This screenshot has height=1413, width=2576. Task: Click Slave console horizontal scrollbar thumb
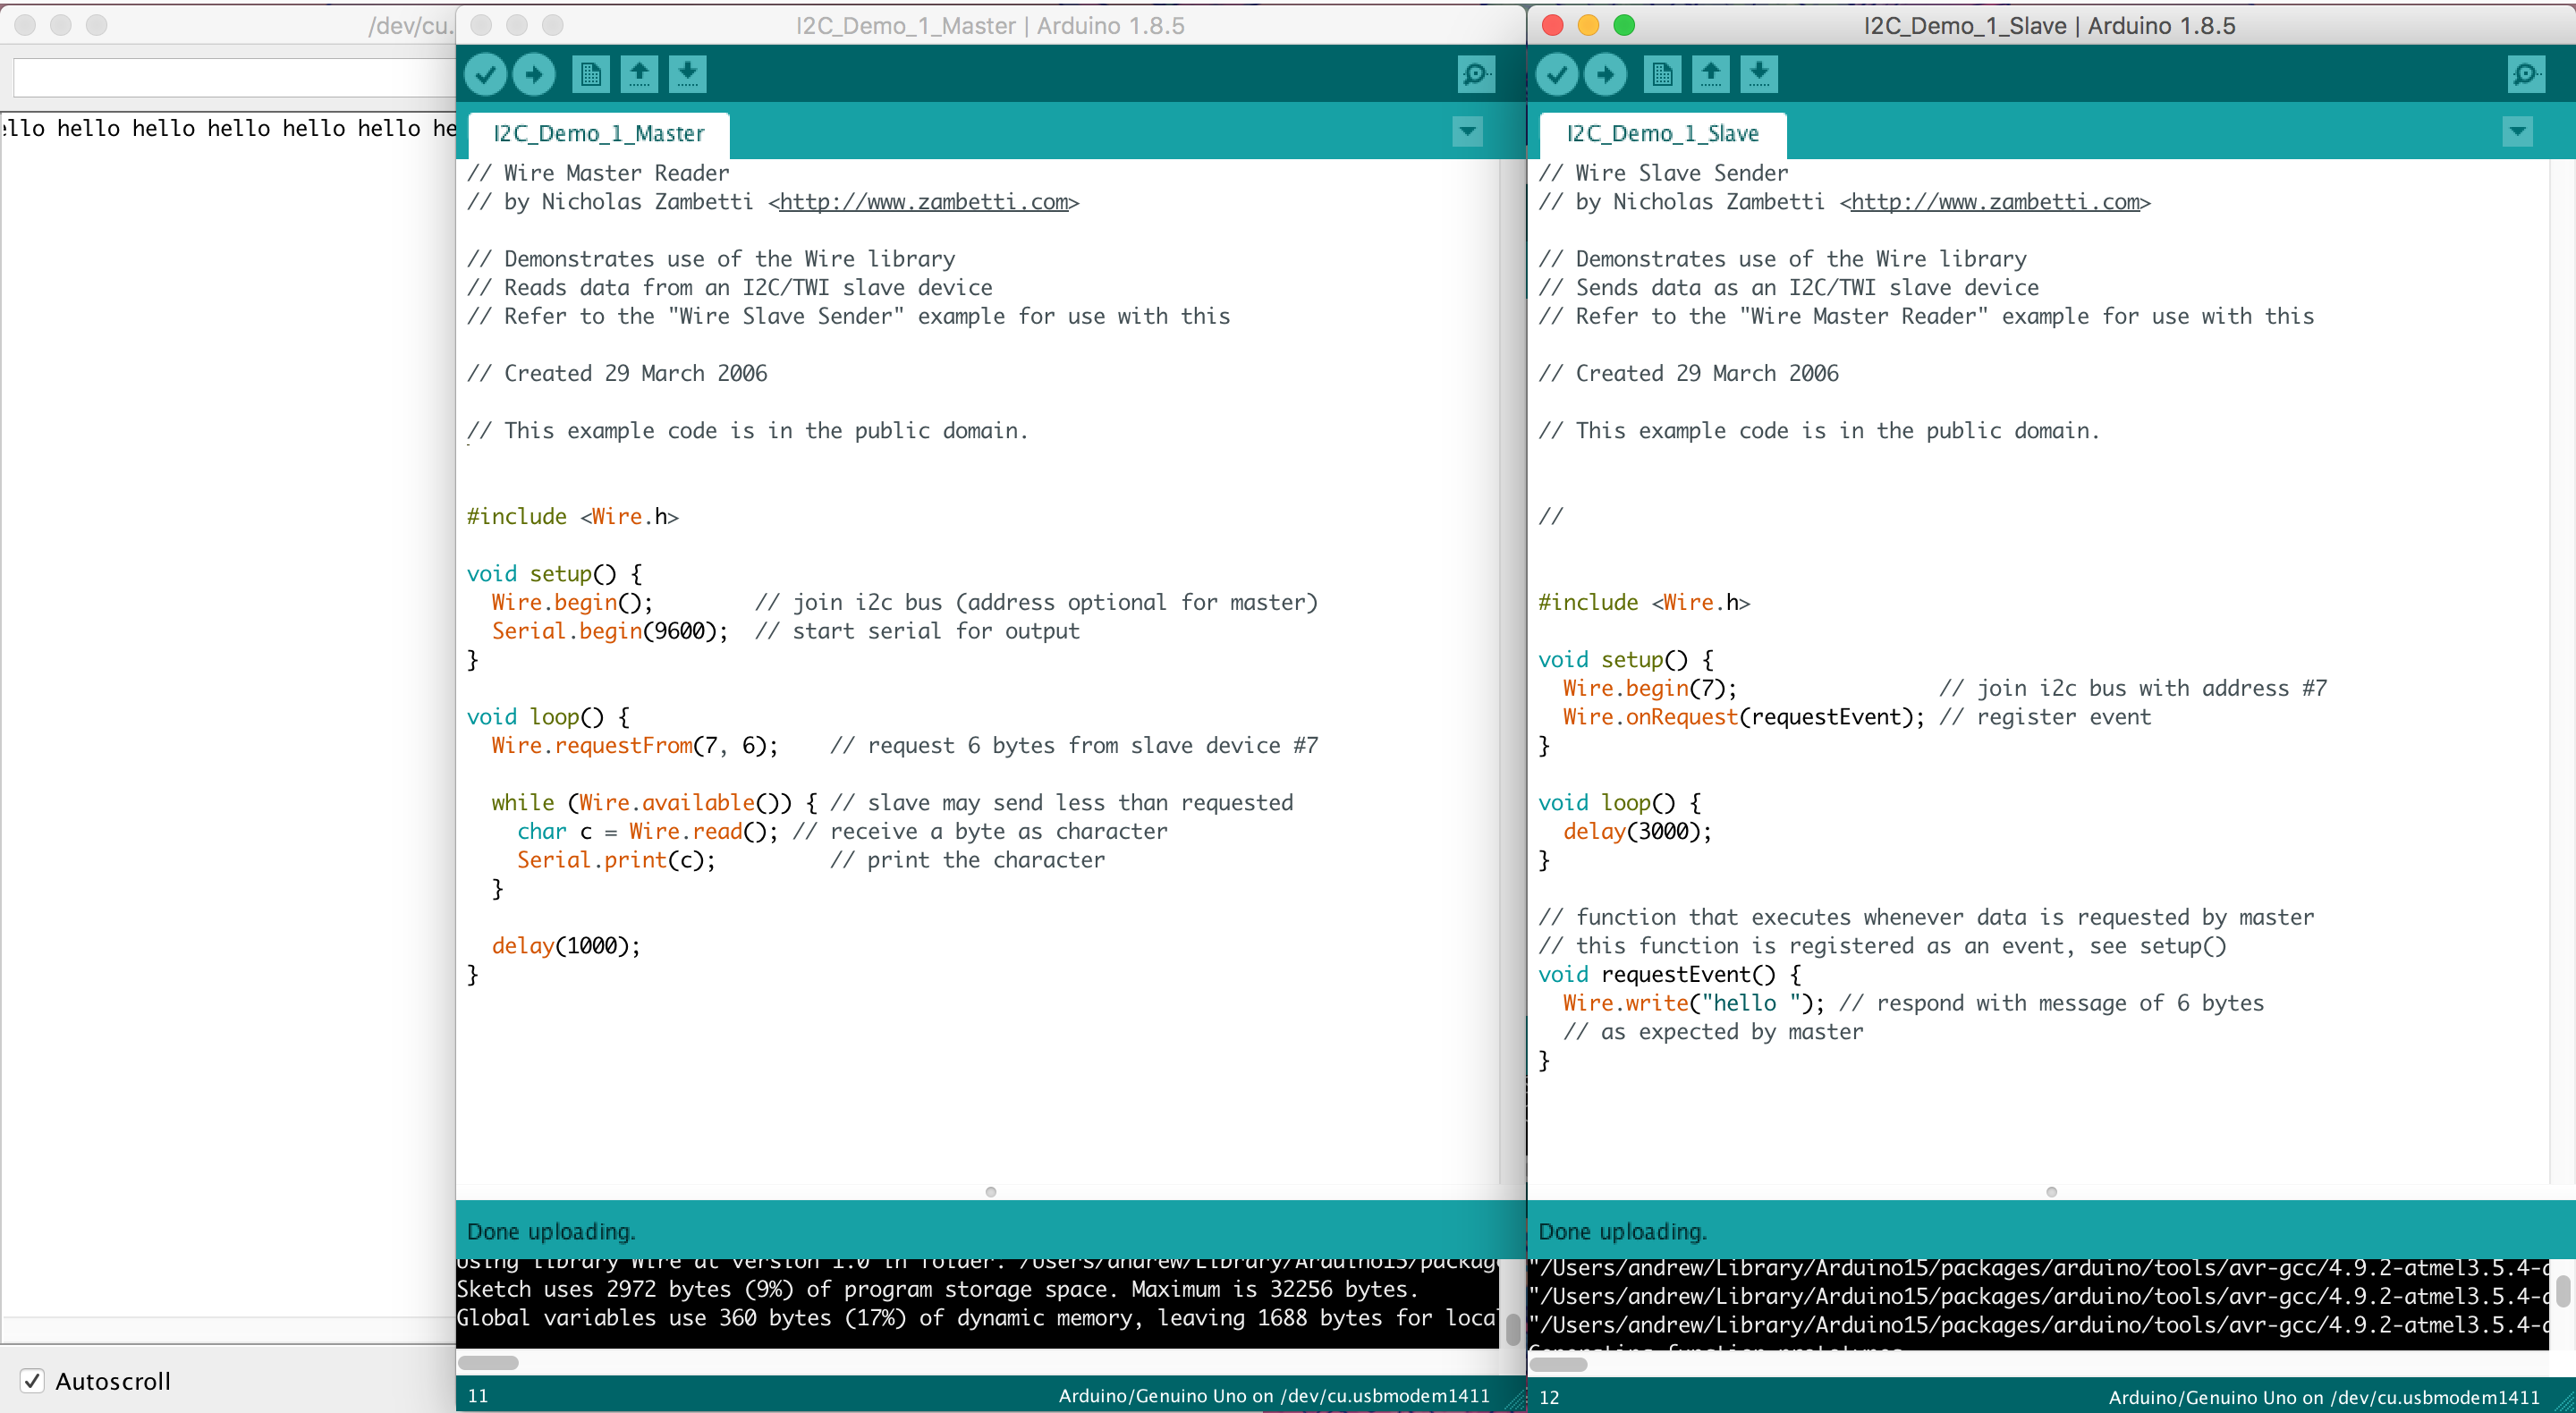1558,1364
